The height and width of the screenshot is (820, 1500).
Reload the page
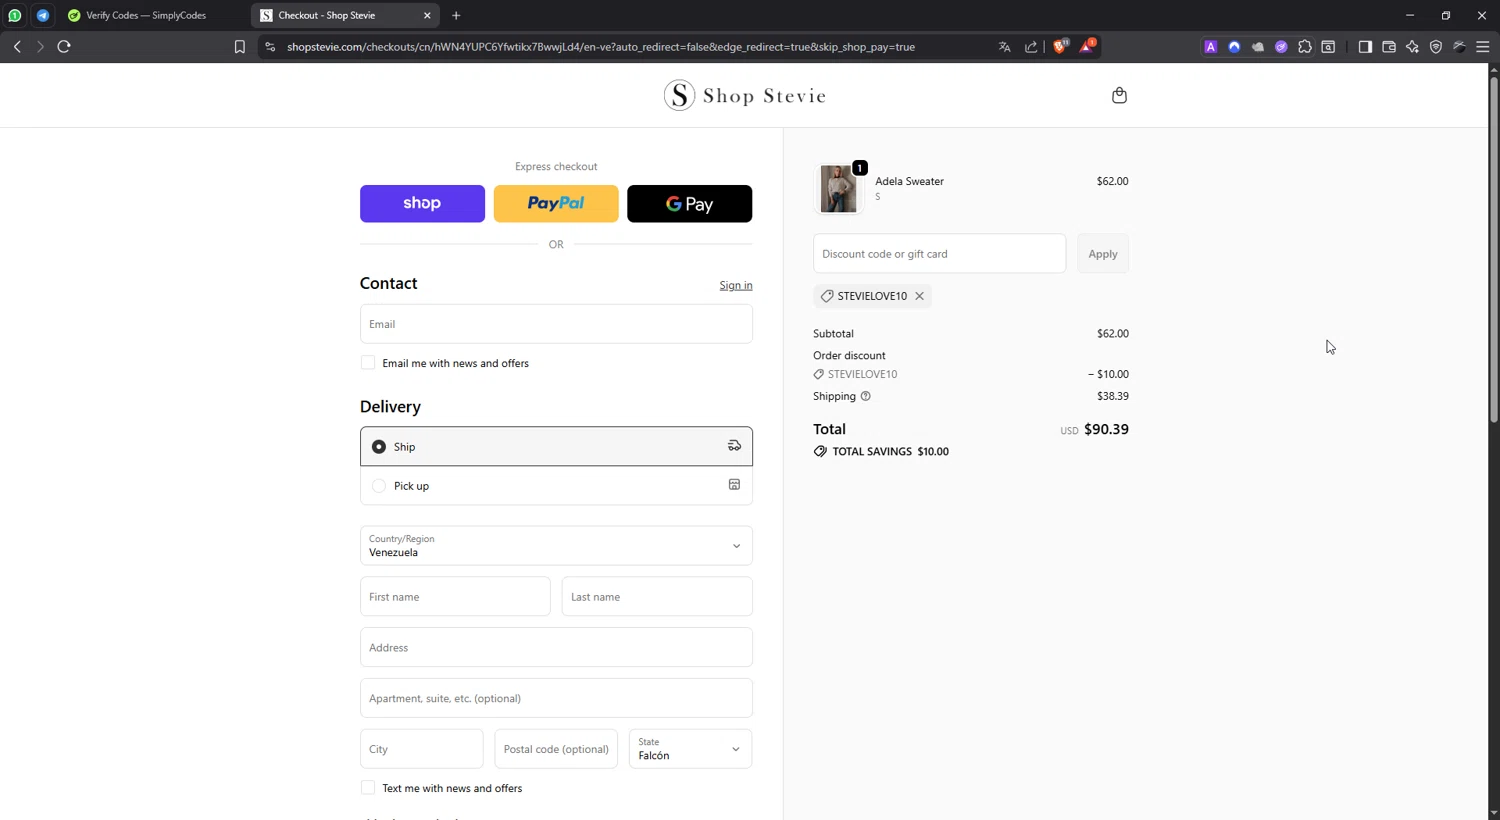coord(64,46)
